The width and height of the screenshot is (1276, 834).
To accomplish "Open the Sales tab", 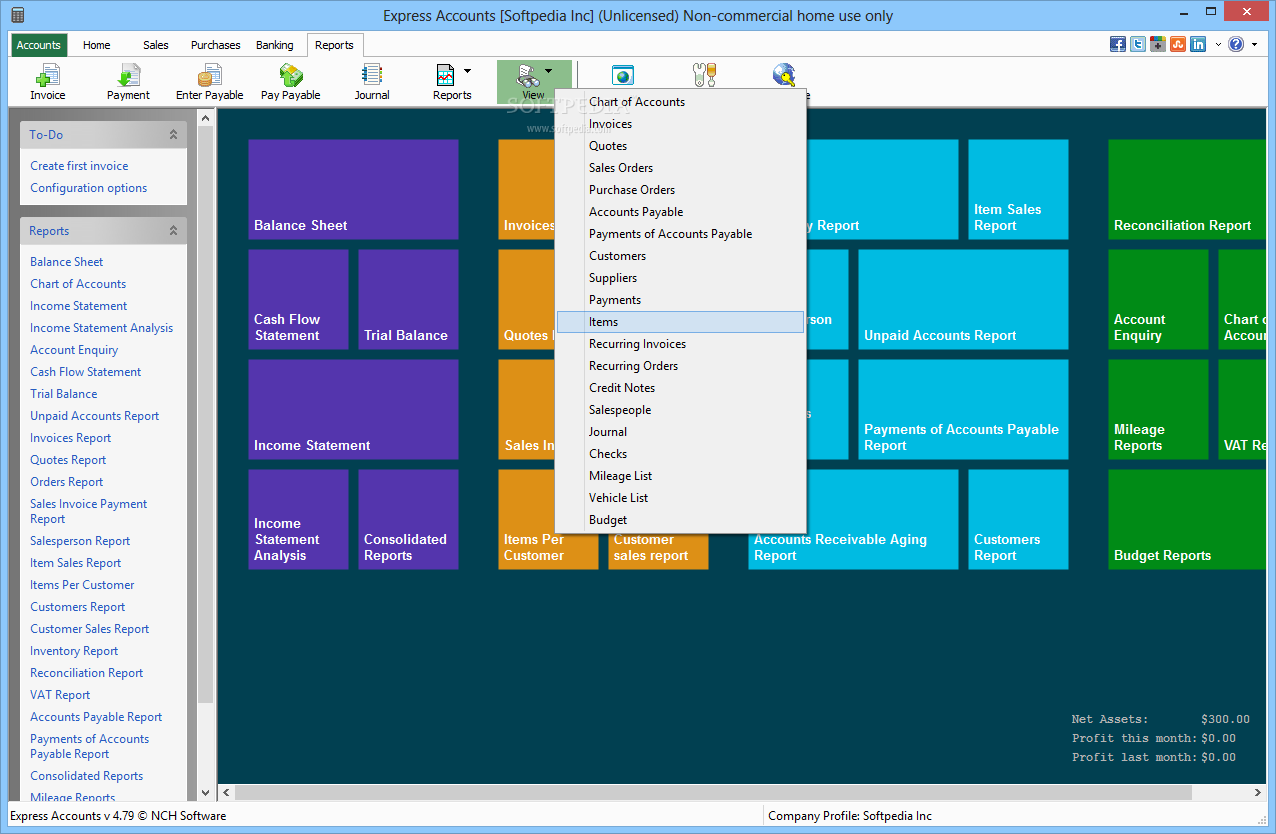I will click(x=156, y=45).
